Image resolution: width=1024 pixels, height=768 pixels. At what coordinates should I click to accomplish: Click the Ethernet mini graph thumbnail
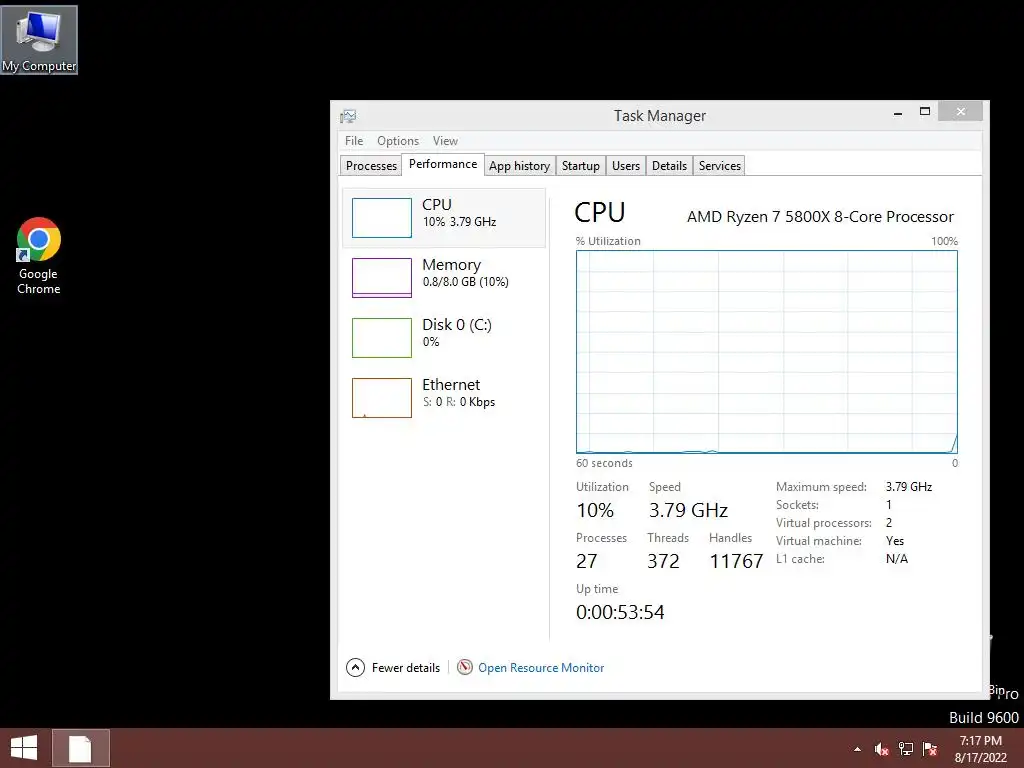382,398
